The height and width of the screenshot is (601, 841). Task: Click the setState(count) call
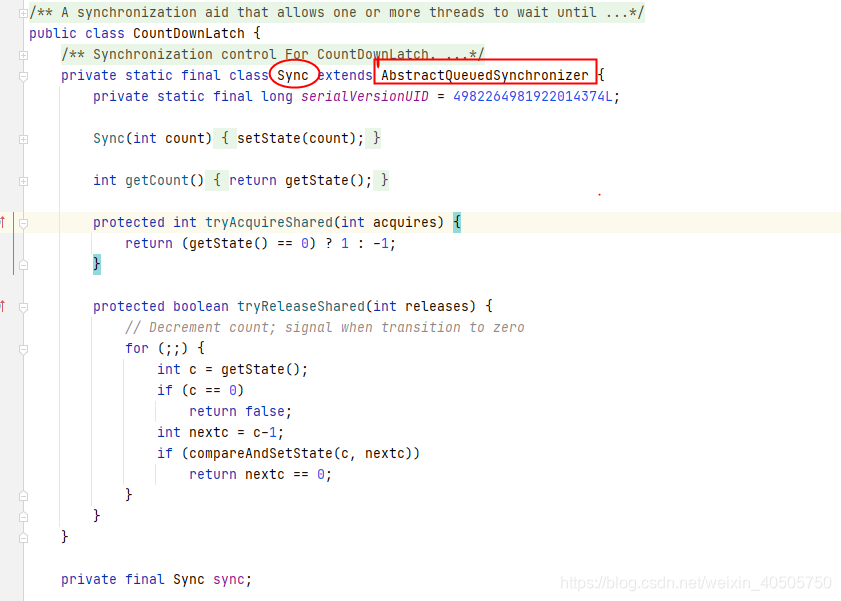coord(300,138)
